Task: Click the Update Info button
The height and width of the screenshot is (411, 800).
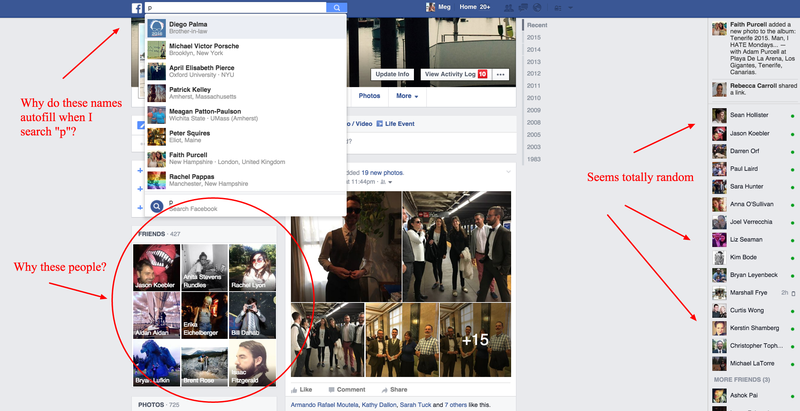Action: 392,74
